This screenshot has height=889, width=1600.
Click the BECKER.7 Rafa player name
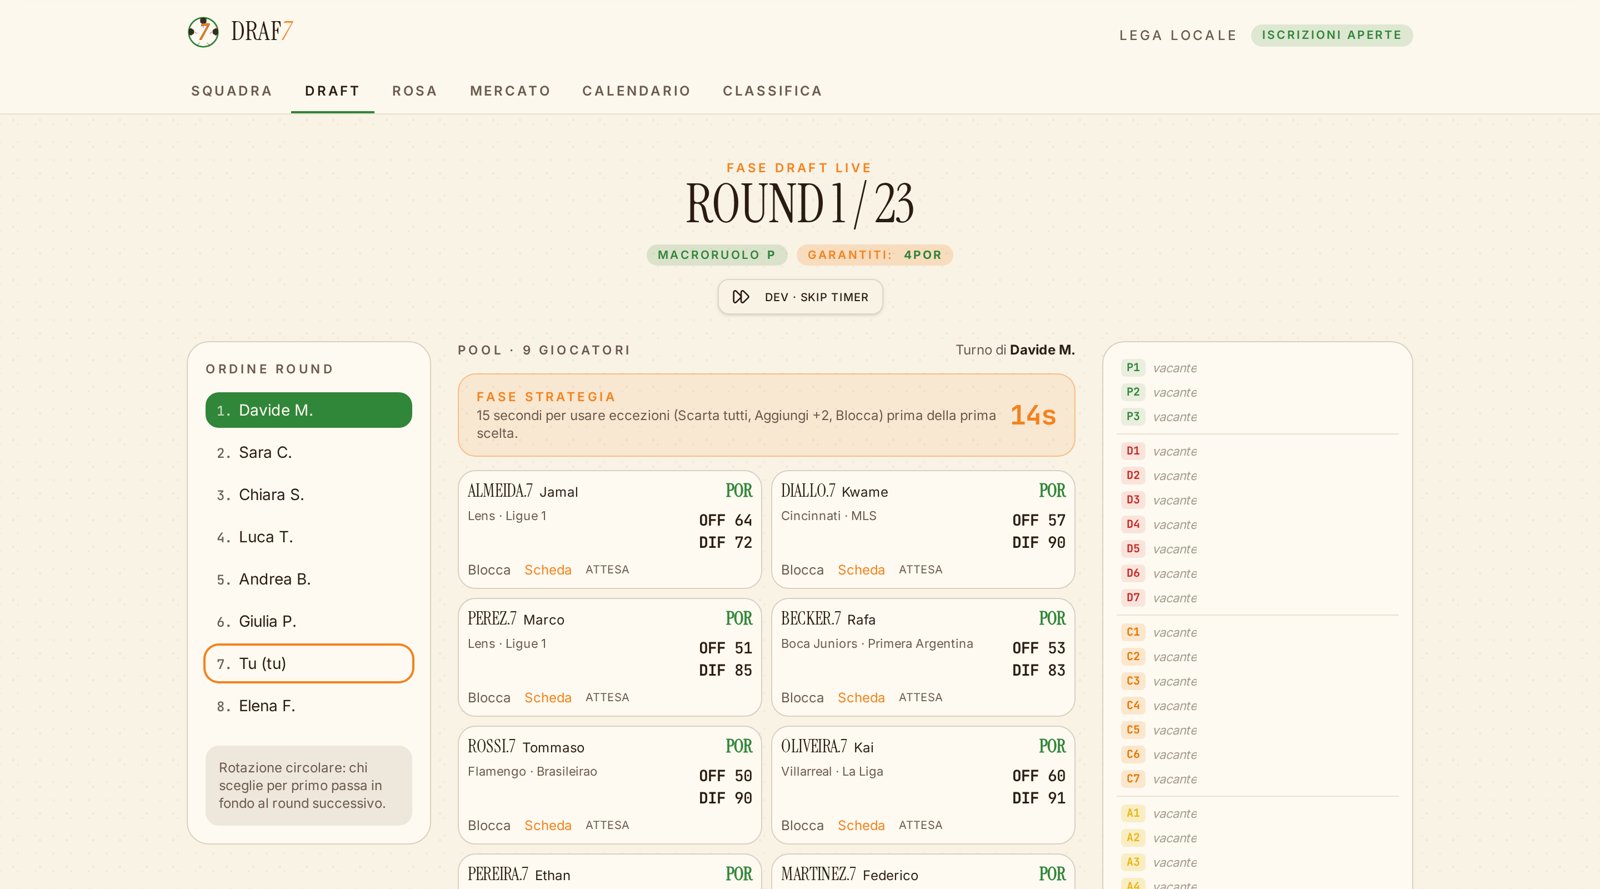[828, 619]
